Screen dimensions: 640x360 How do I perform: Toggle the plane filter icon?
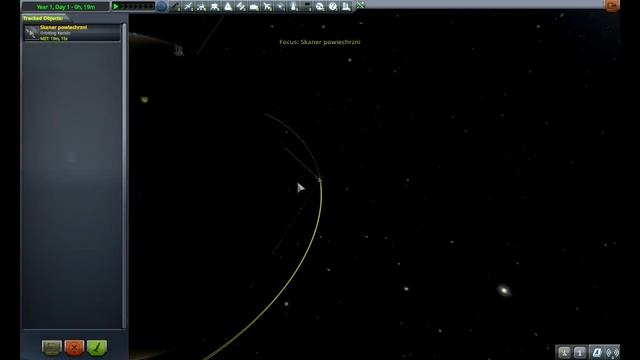coord(267,6)
